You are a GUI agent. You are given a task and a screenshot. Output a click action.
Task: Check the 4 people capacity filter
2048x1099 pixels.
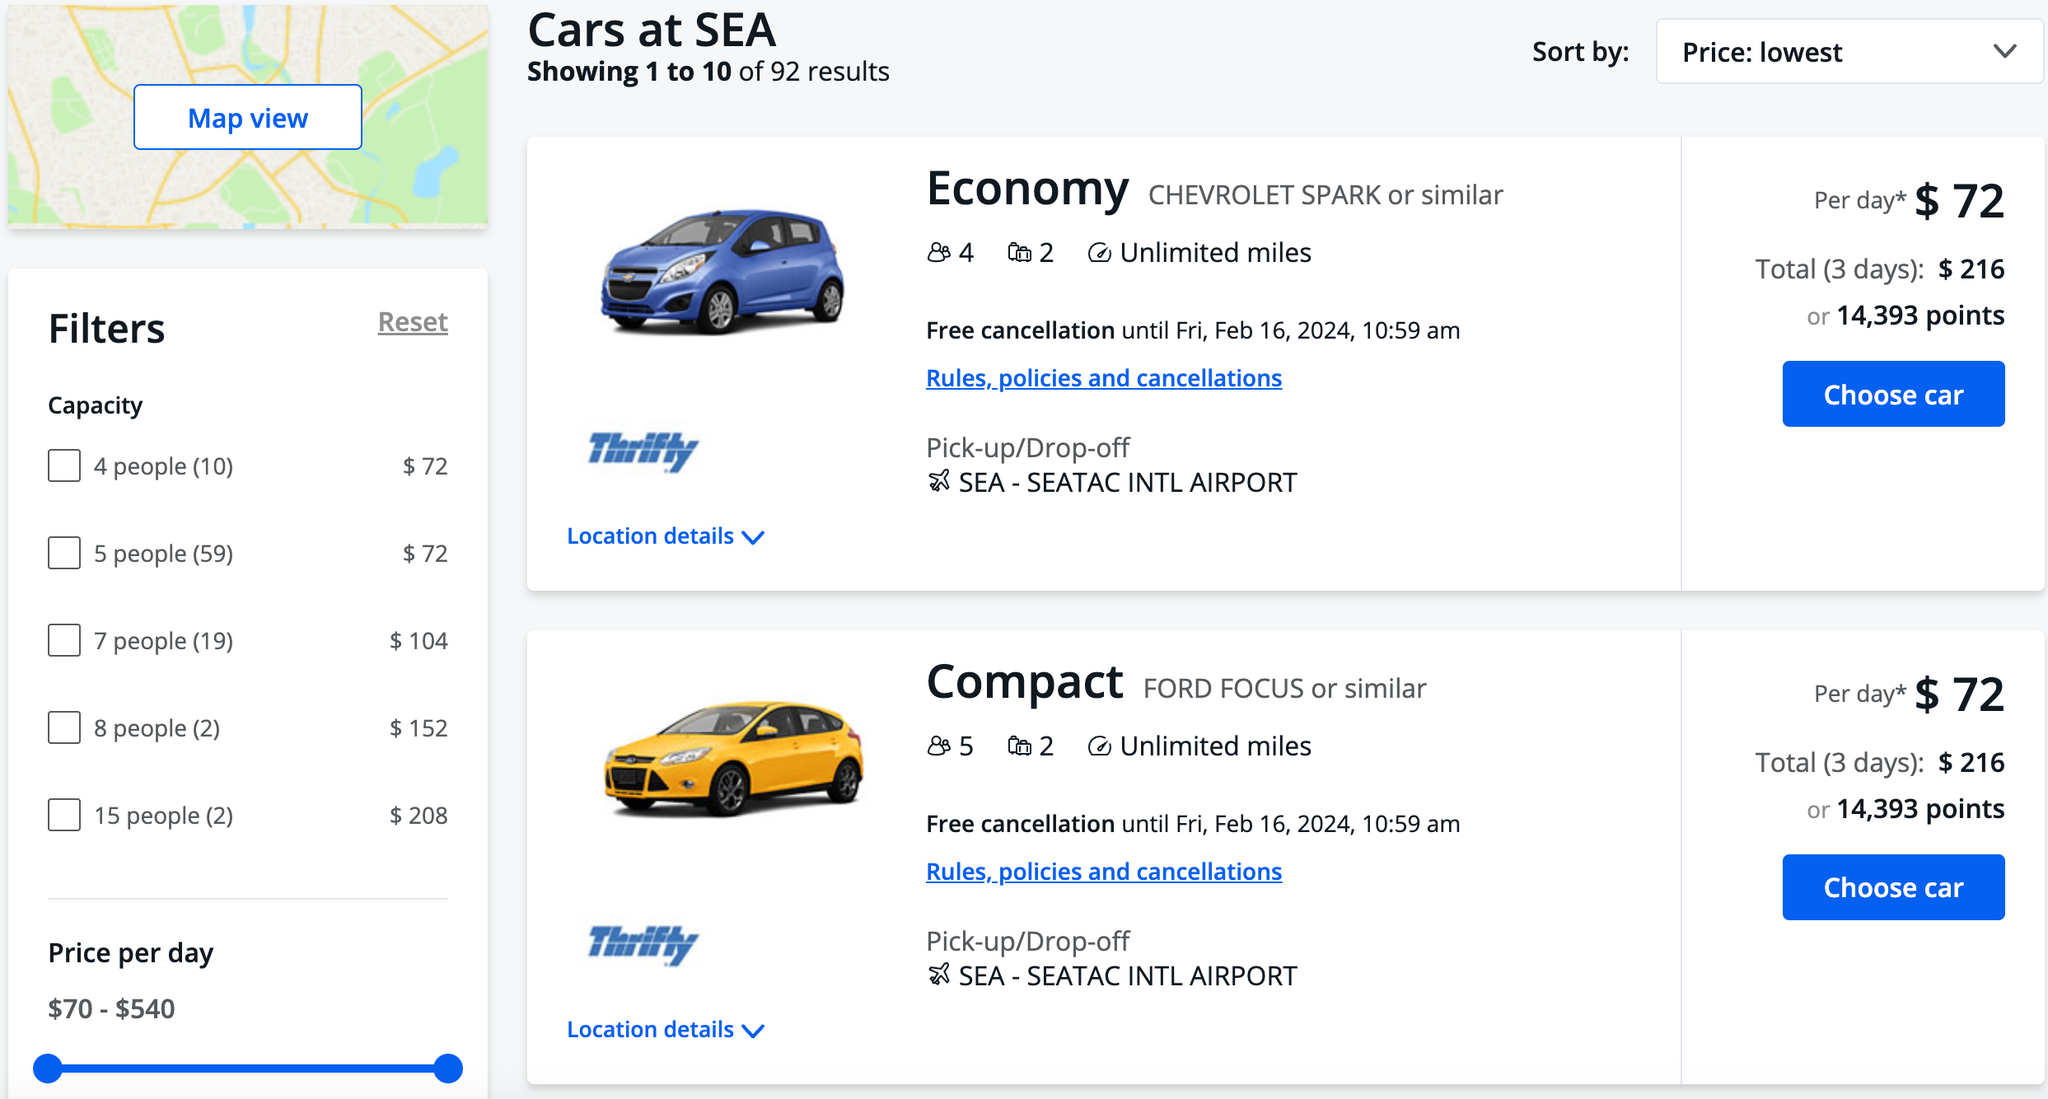point(64,465)
